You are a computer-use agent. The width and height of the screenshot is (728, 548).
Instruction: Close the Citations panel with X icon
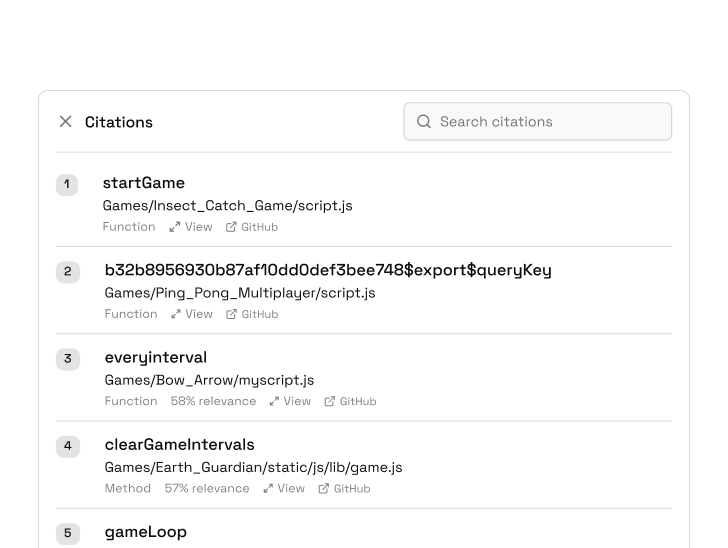click(x=66, y=121)
